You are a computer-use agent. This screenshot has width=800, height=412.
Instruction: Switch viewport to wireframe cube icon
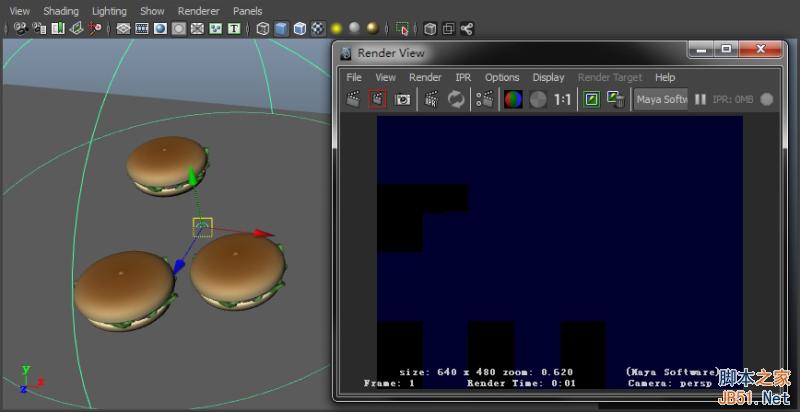pos(262,29)
